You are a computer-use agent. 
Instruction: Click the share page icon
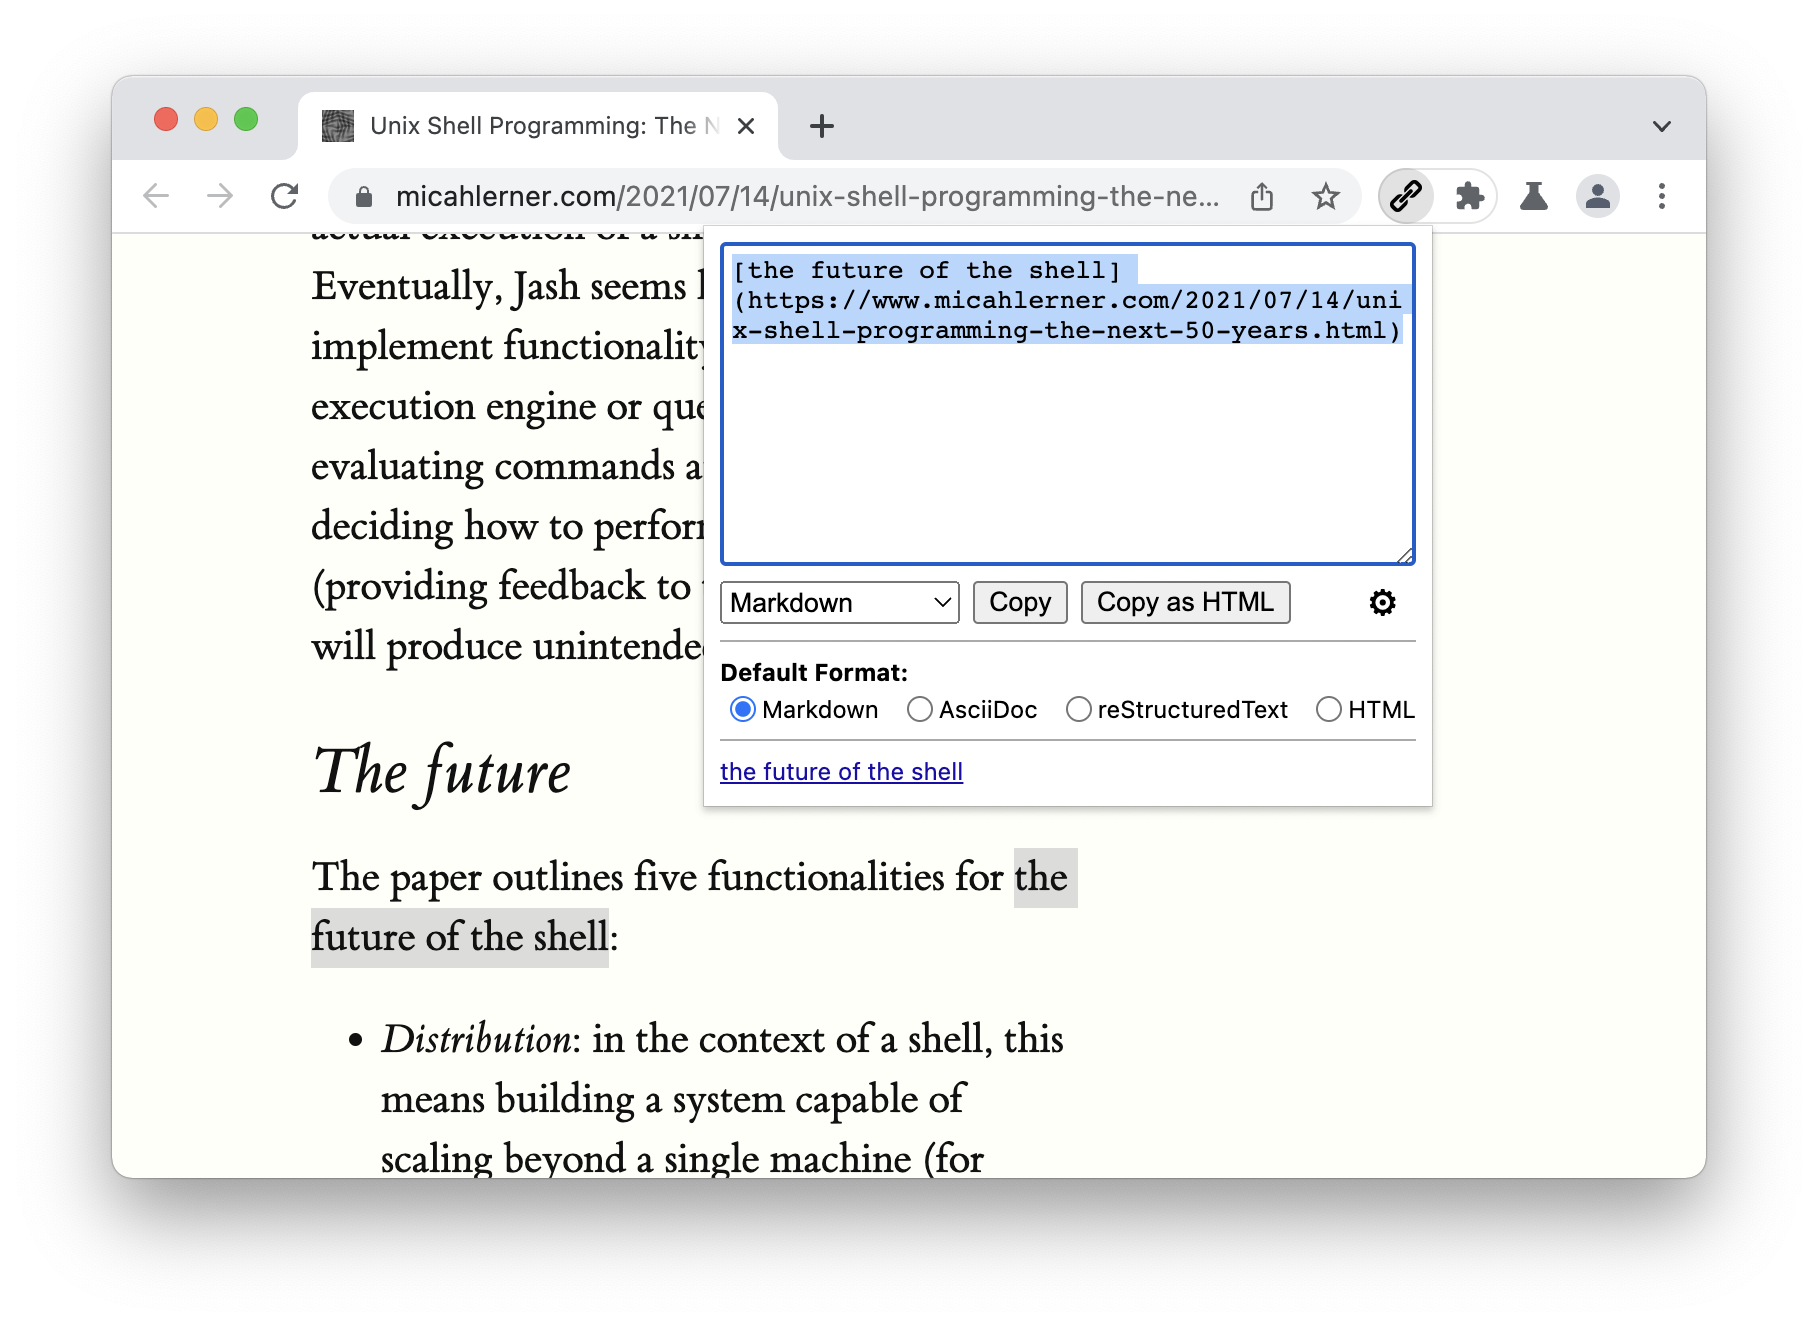[1261, 196]
